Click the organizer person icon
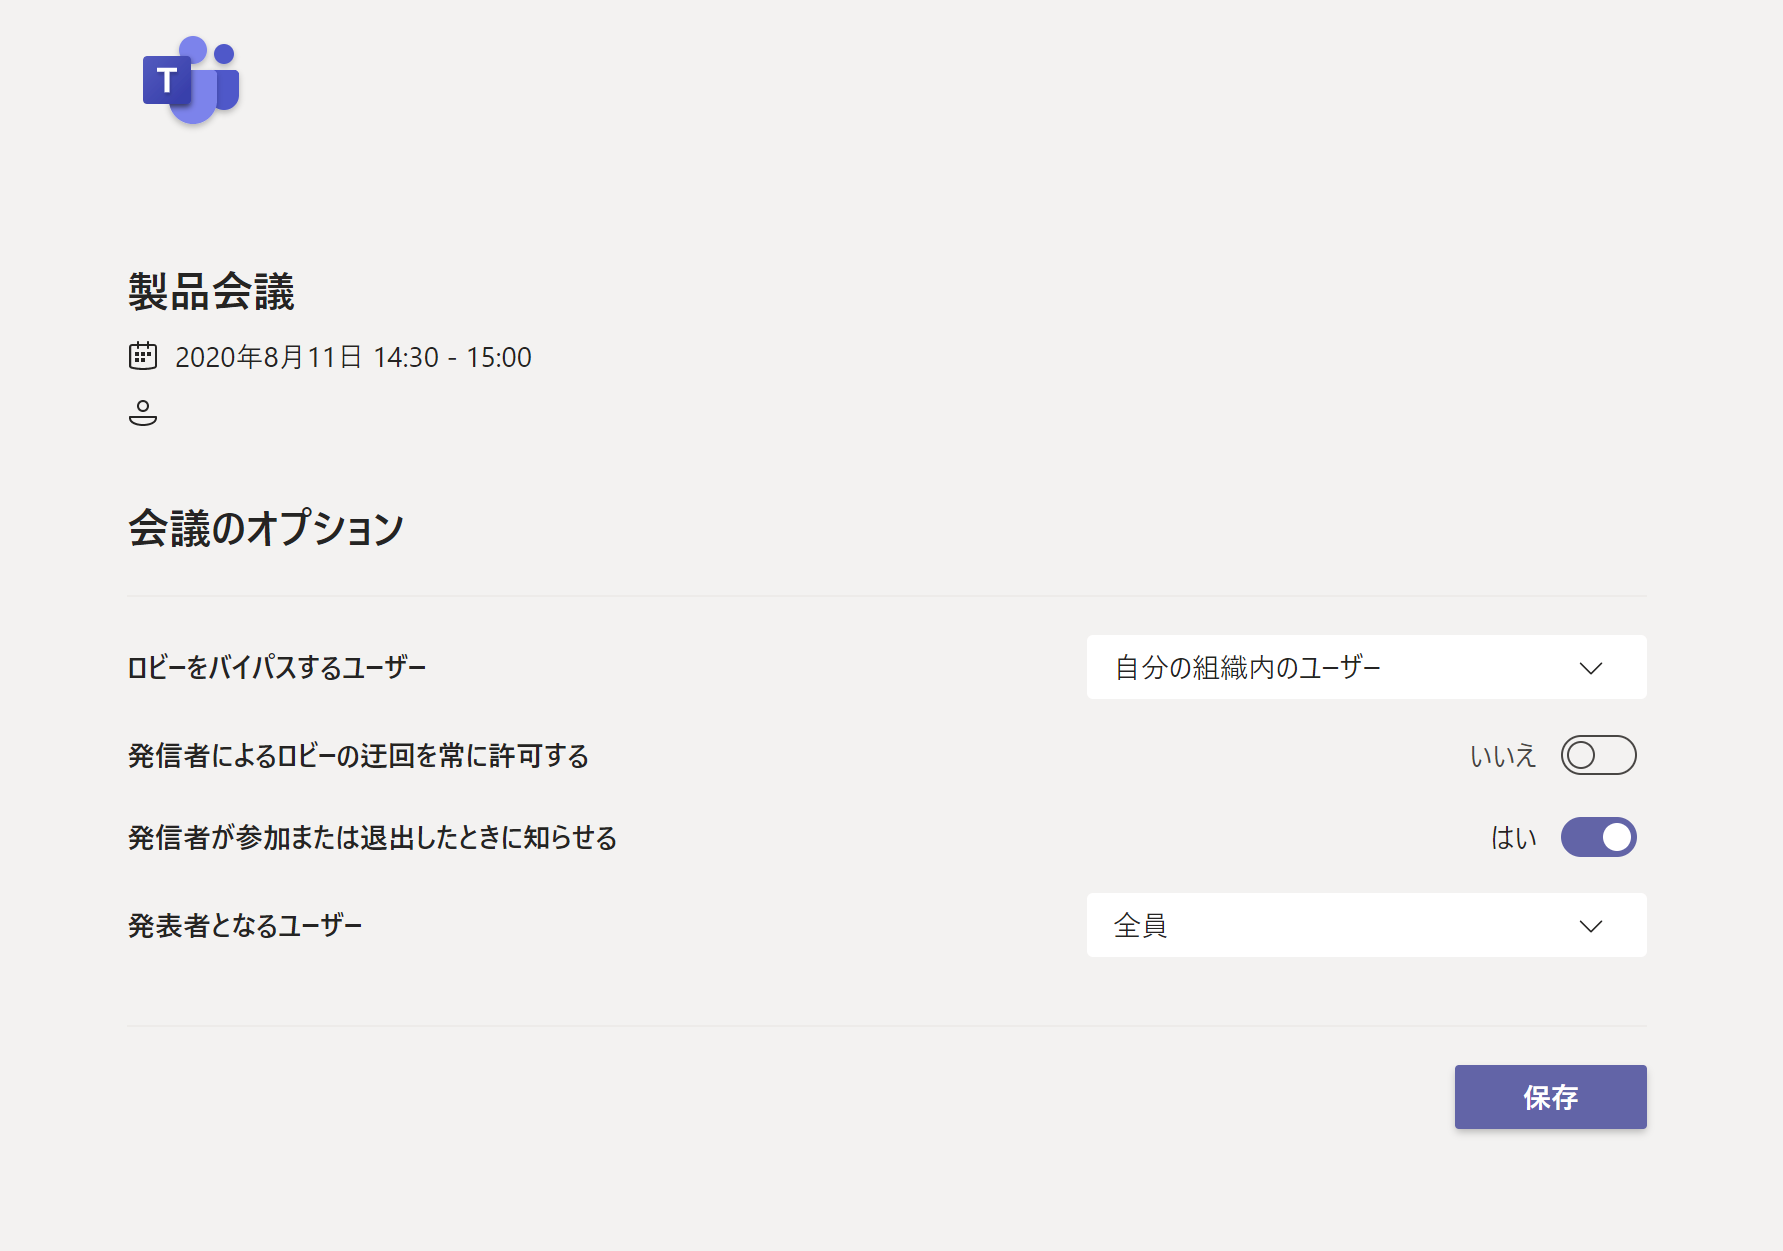Image resolution: width=1783 pixels, height=1251 pixels. [x=143, y=413]
